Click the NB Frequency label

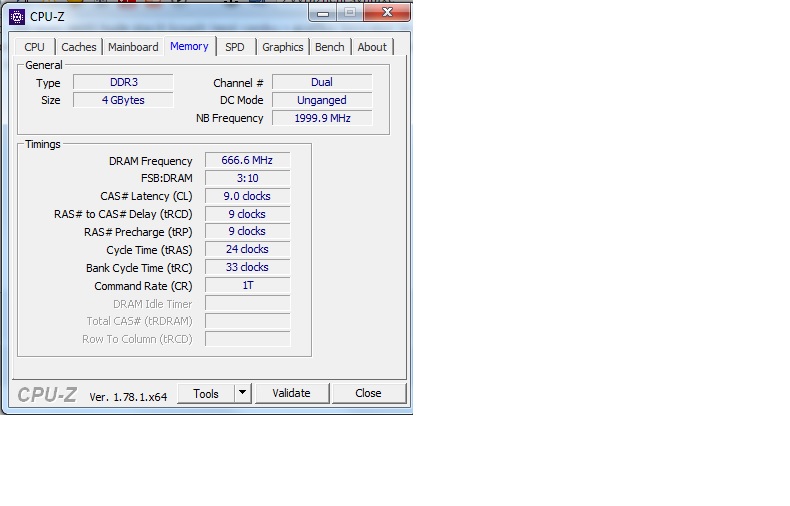click(230, 118)
